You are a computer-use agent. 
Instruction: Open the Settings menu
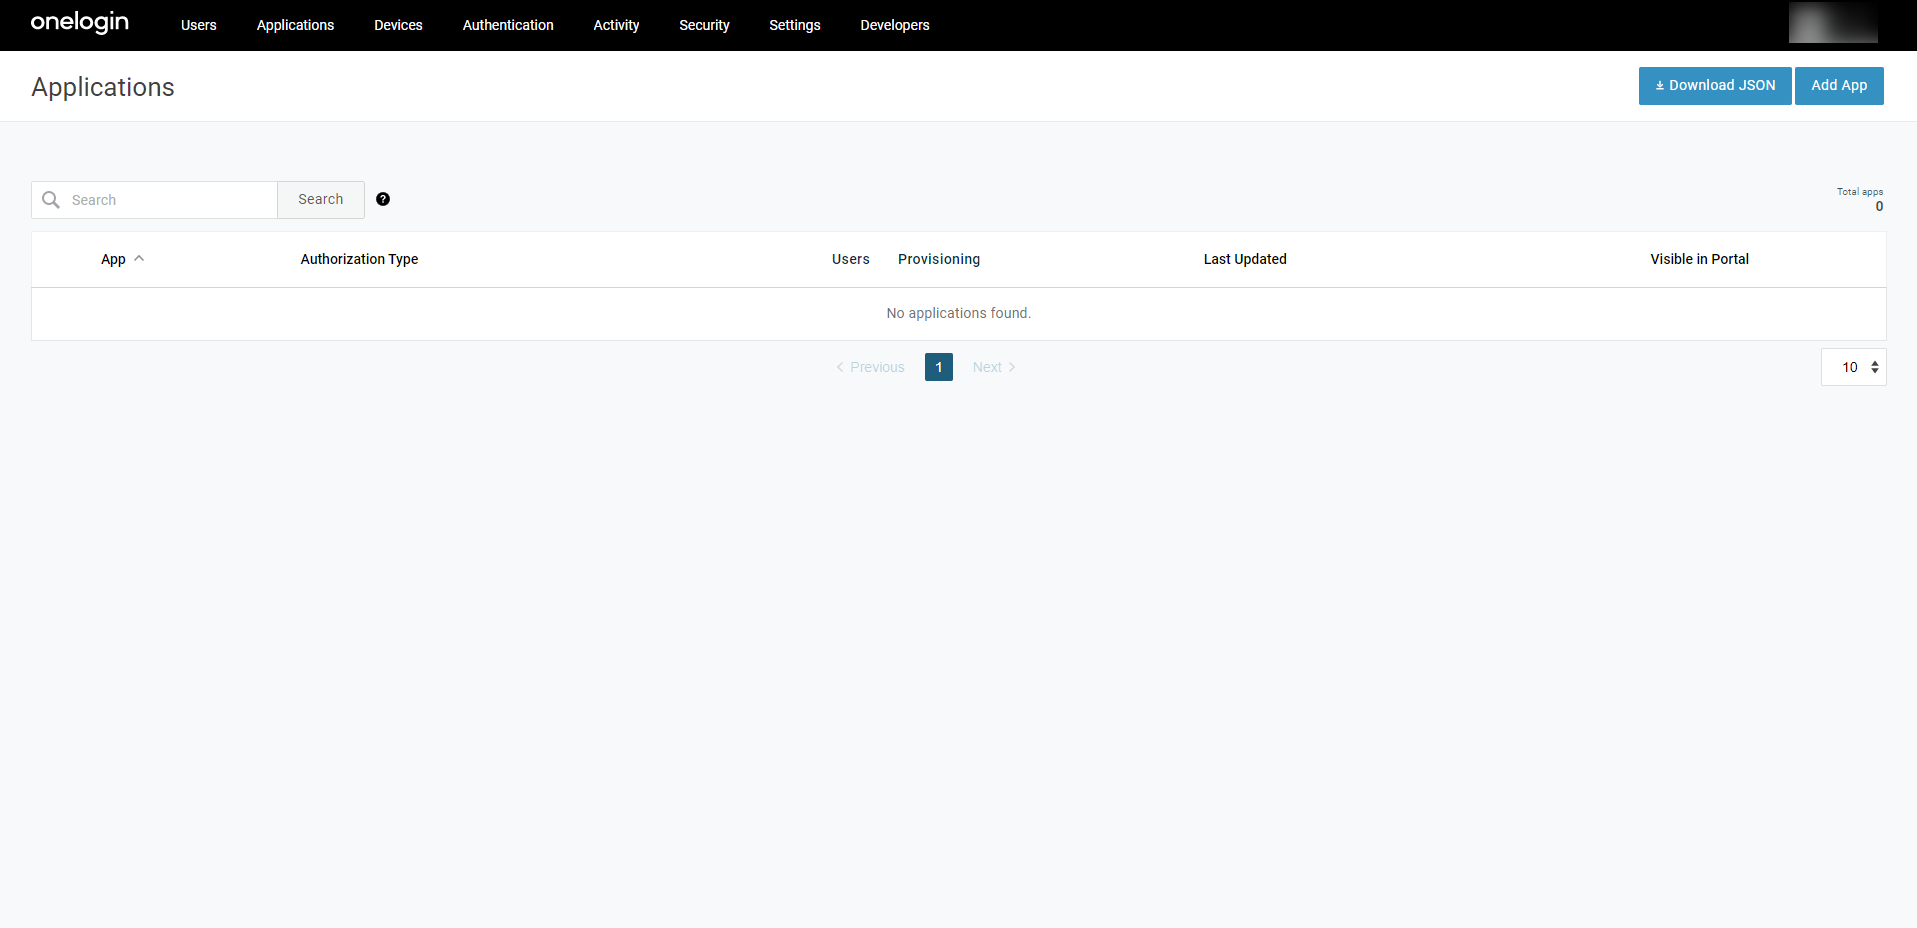[x=794, y=25]
